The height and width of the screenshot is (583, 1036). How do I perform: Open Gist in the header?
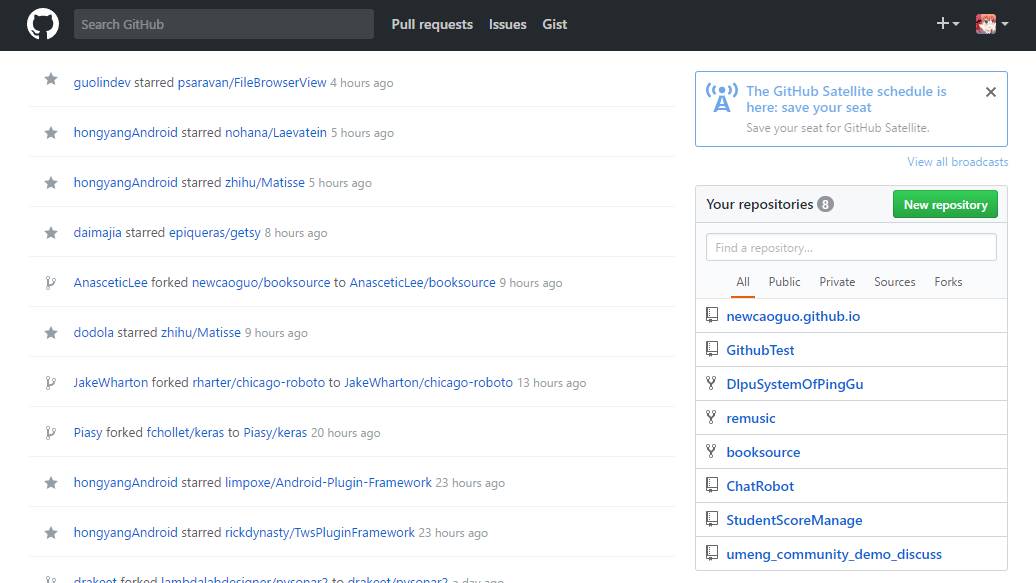coord(554,24)
